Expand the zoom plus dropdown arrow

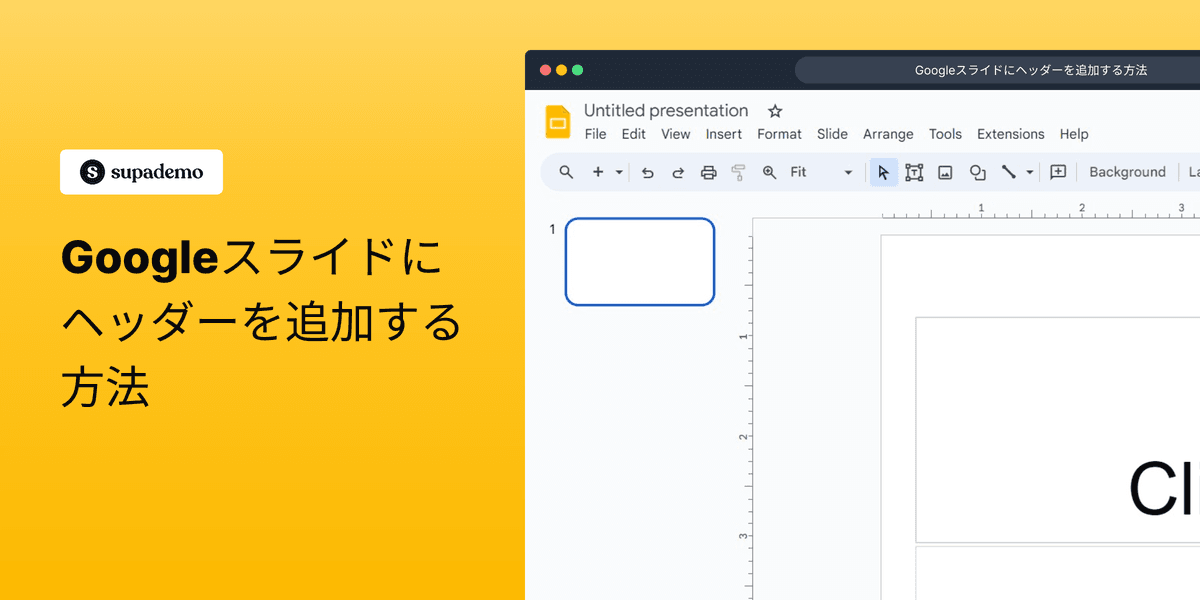tap(618, 172)
